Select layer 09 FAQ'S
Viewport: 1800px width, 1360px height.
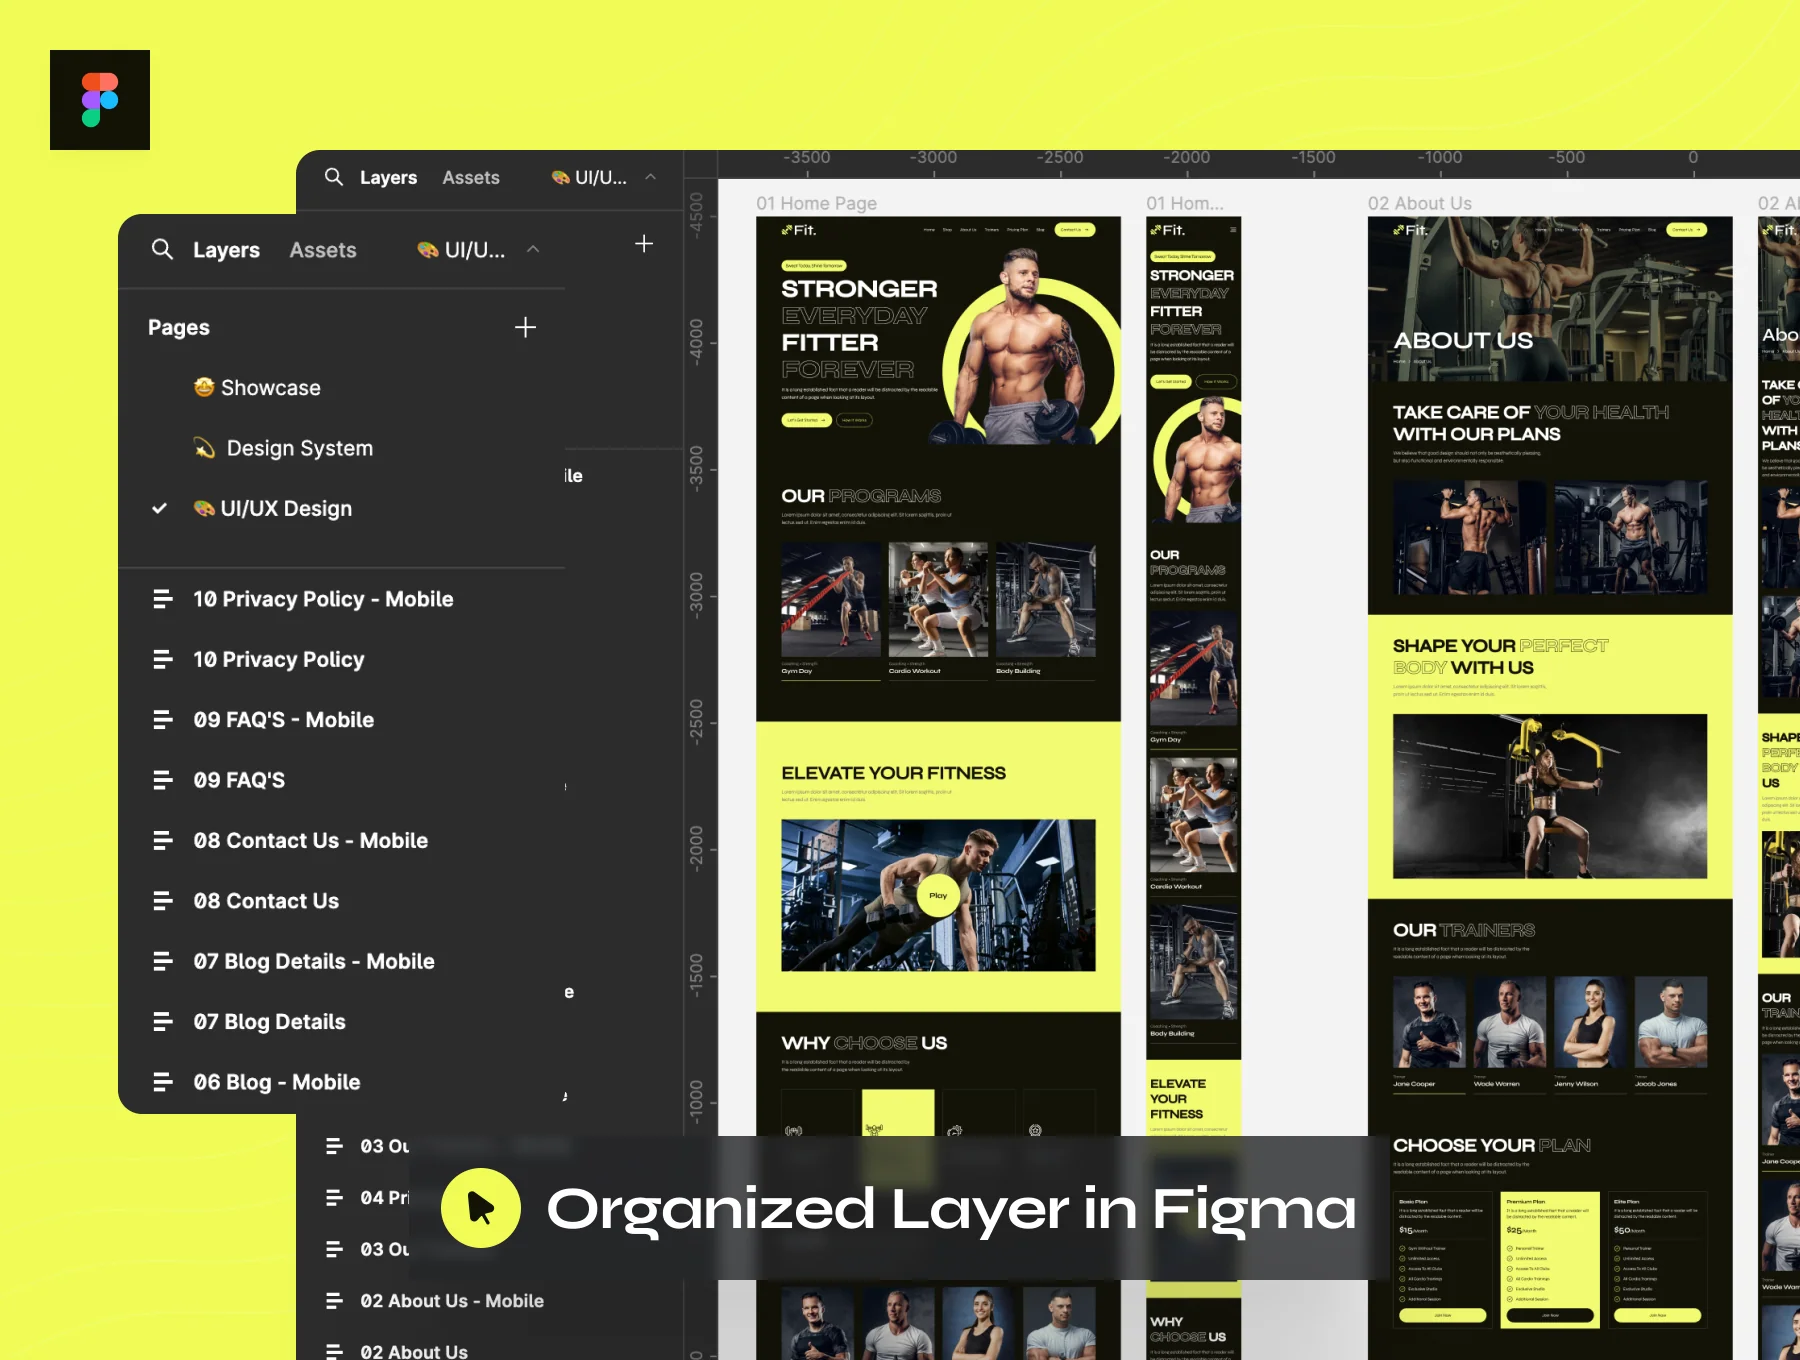pyautogui.click(x=239, y=780)
